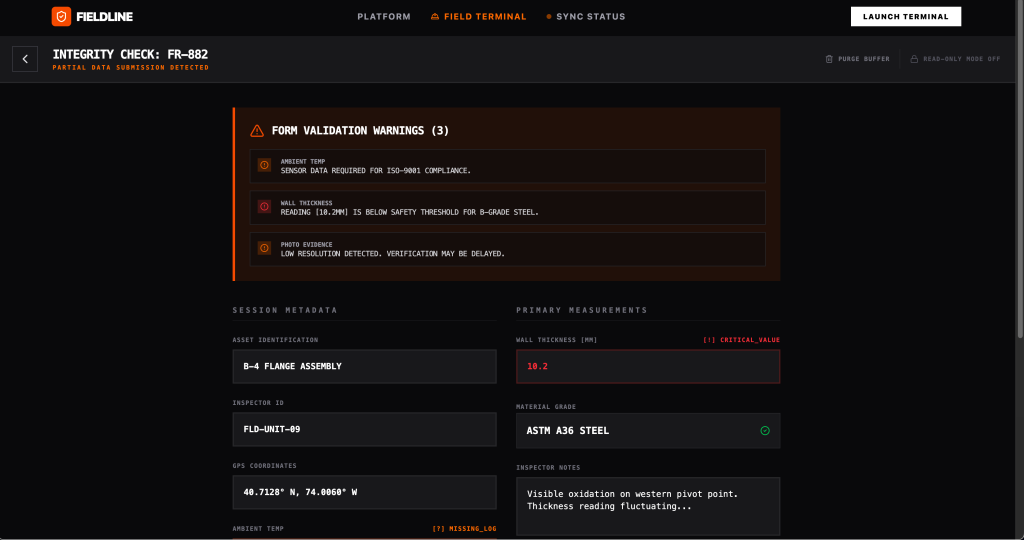Image resolution: width=1024 pixels, height=540 pixels.
Task: Click the red Wall Thickness alert icon
Action: click(264, 207)
